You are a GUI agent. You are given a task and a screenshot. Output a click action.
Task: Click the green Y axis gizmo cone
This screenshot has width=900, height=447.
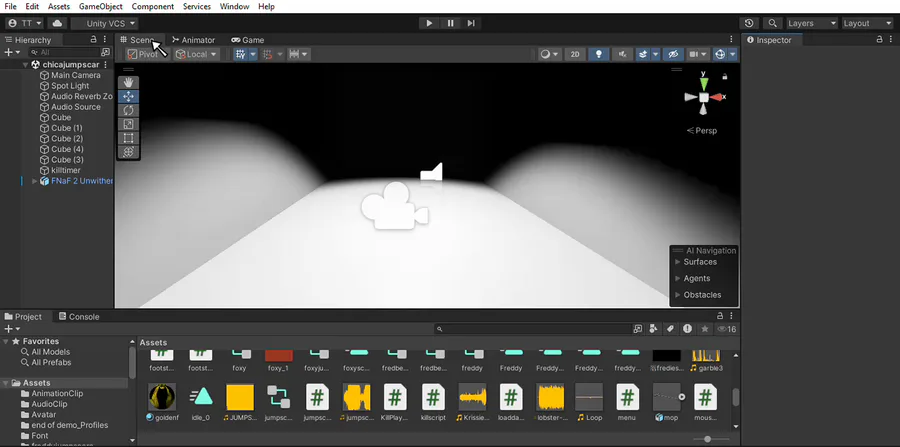tap(704, 85)
